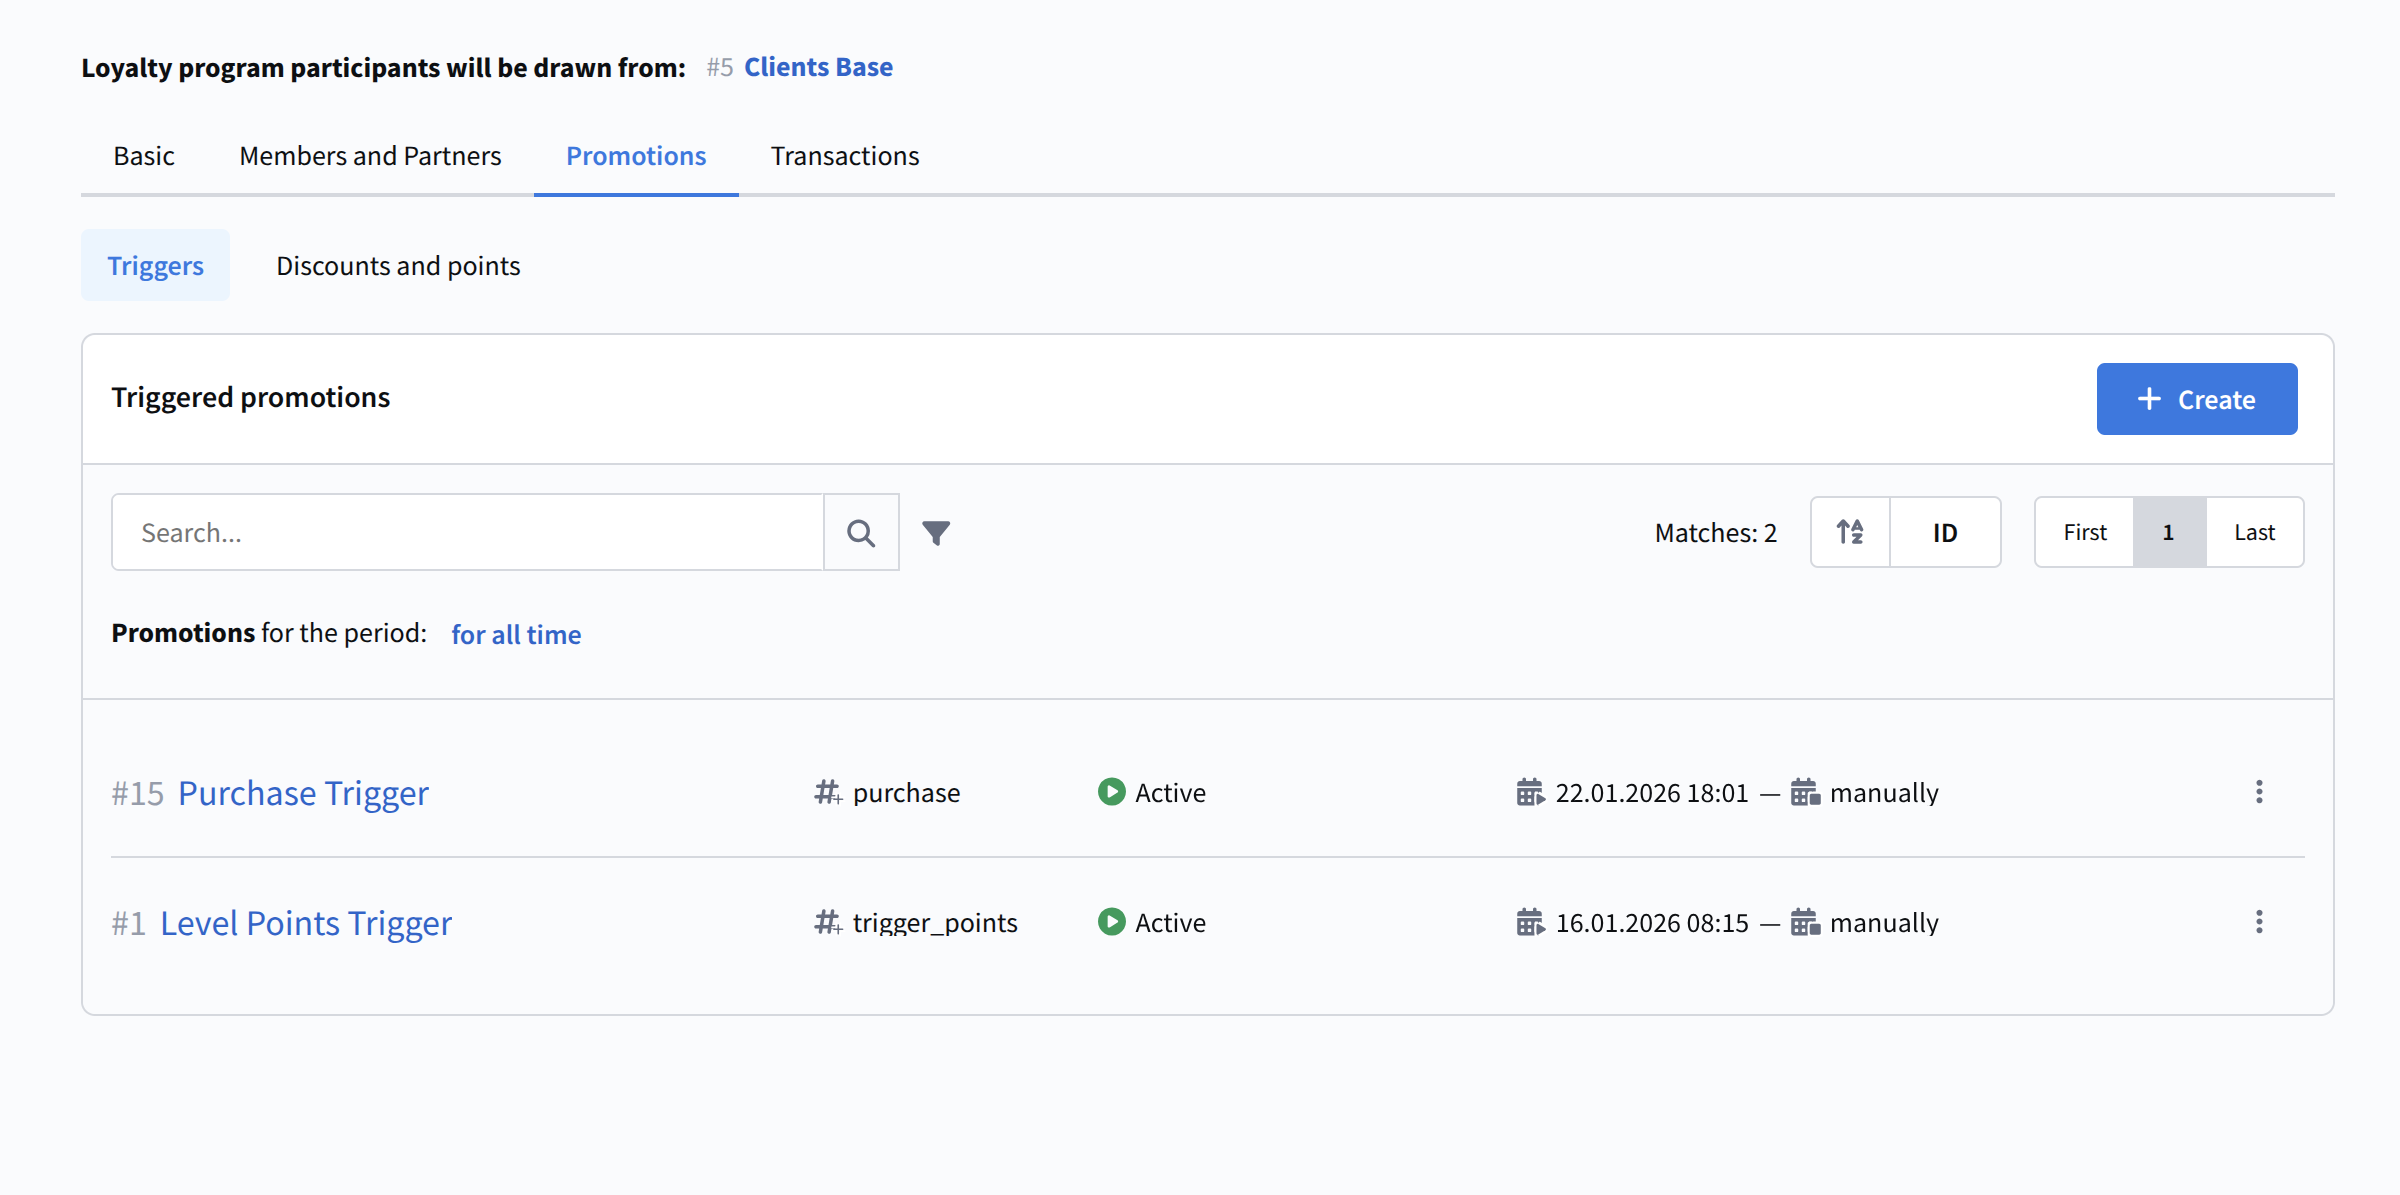
Task: Change period via 'for all time'
Action: click(516, 635)
